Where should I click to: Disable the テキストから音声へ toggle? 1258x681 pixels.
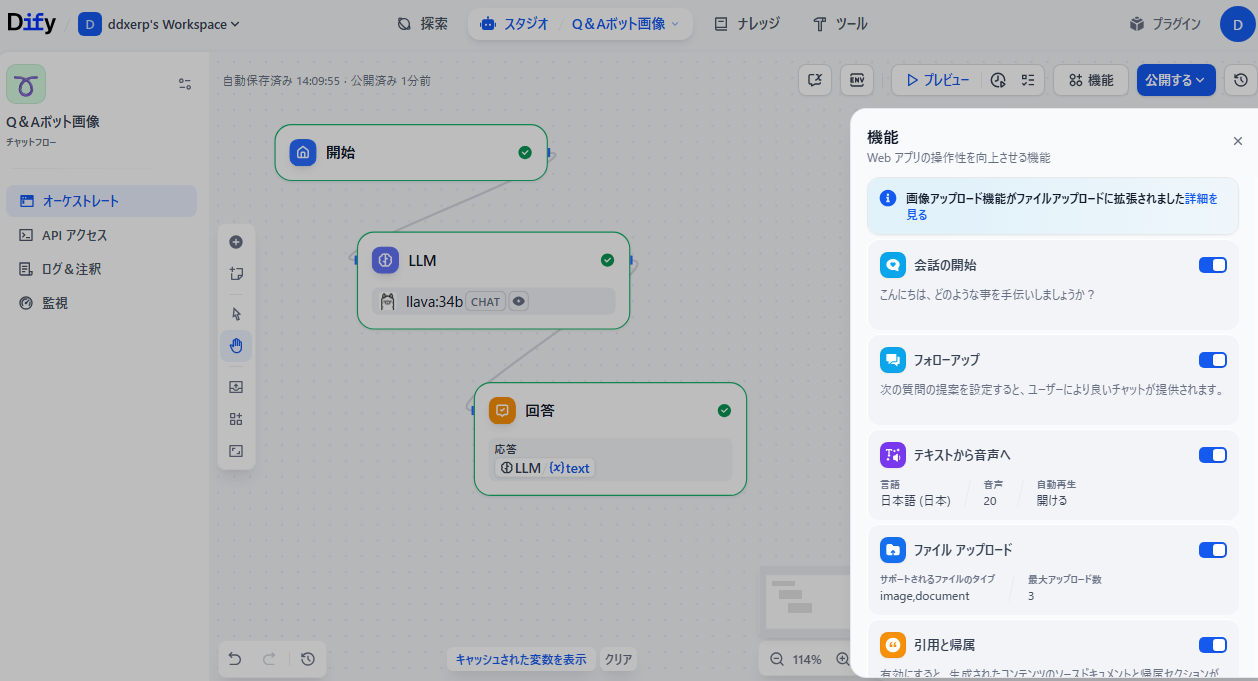(1213, 455)
